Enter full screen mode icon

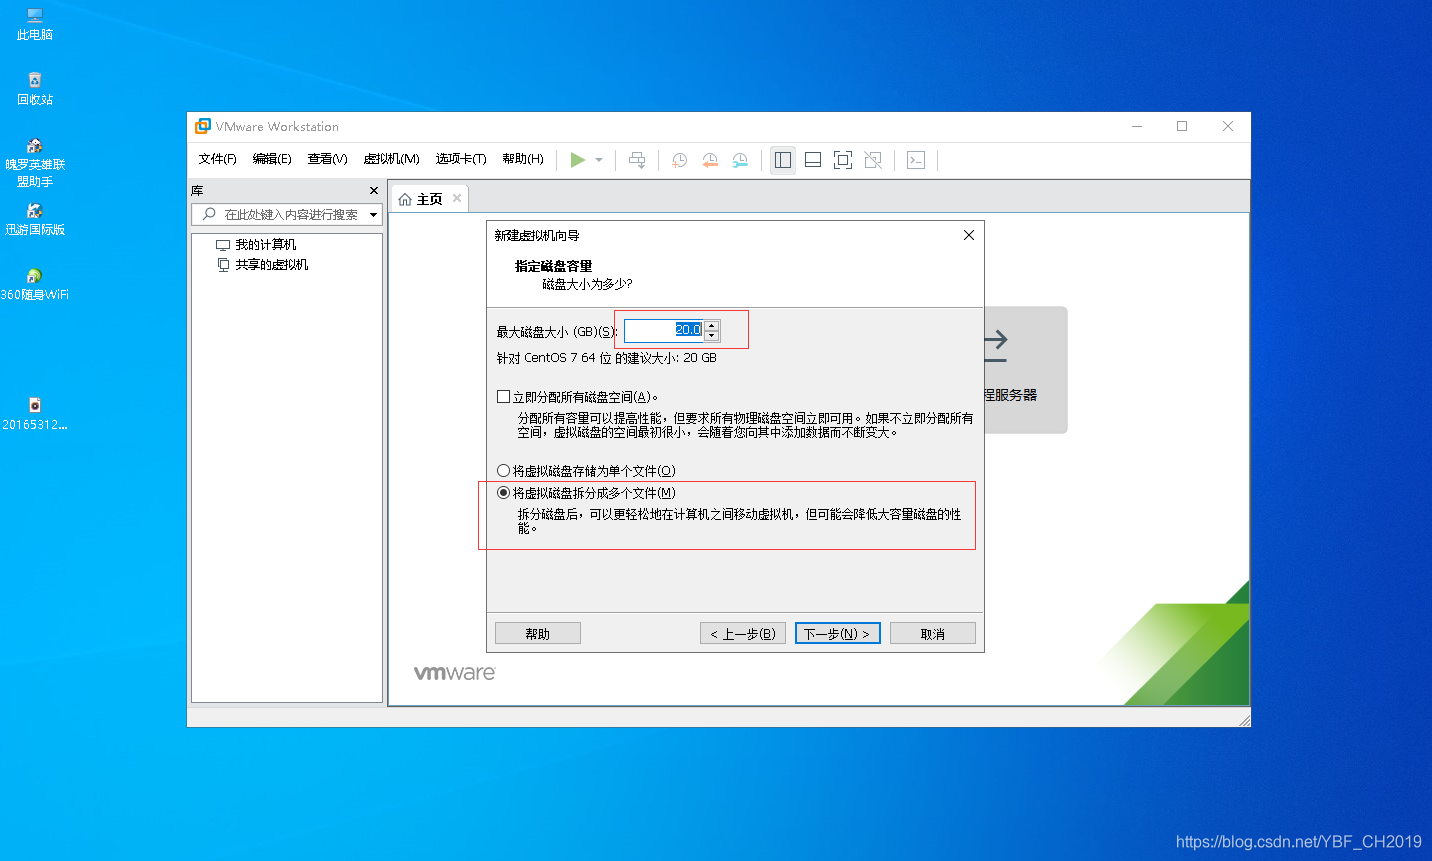pos(843,160)
